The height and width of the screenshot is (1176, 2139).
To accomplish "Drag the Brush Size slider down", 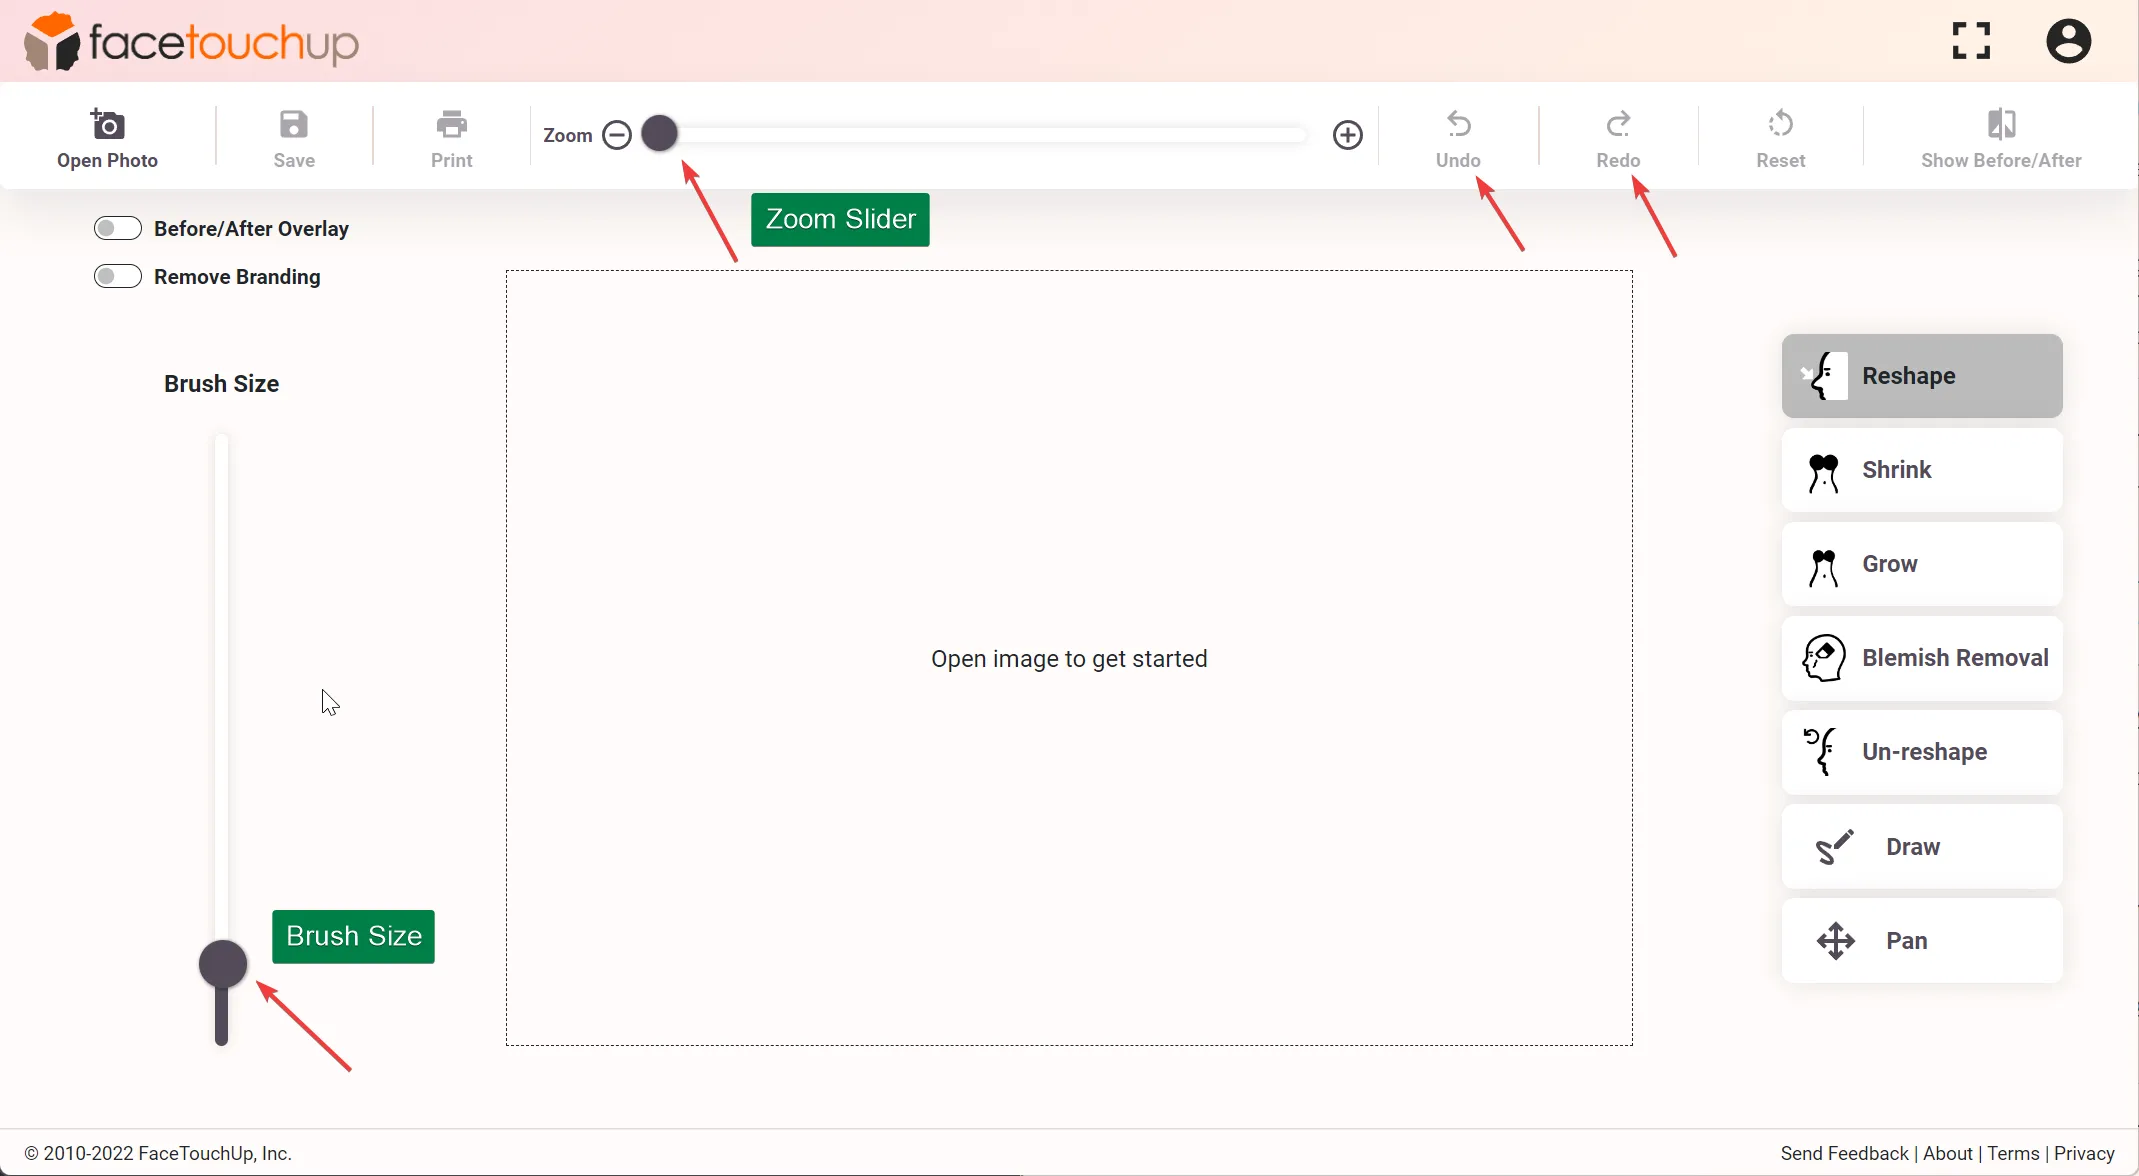I will tap(222, 965).
